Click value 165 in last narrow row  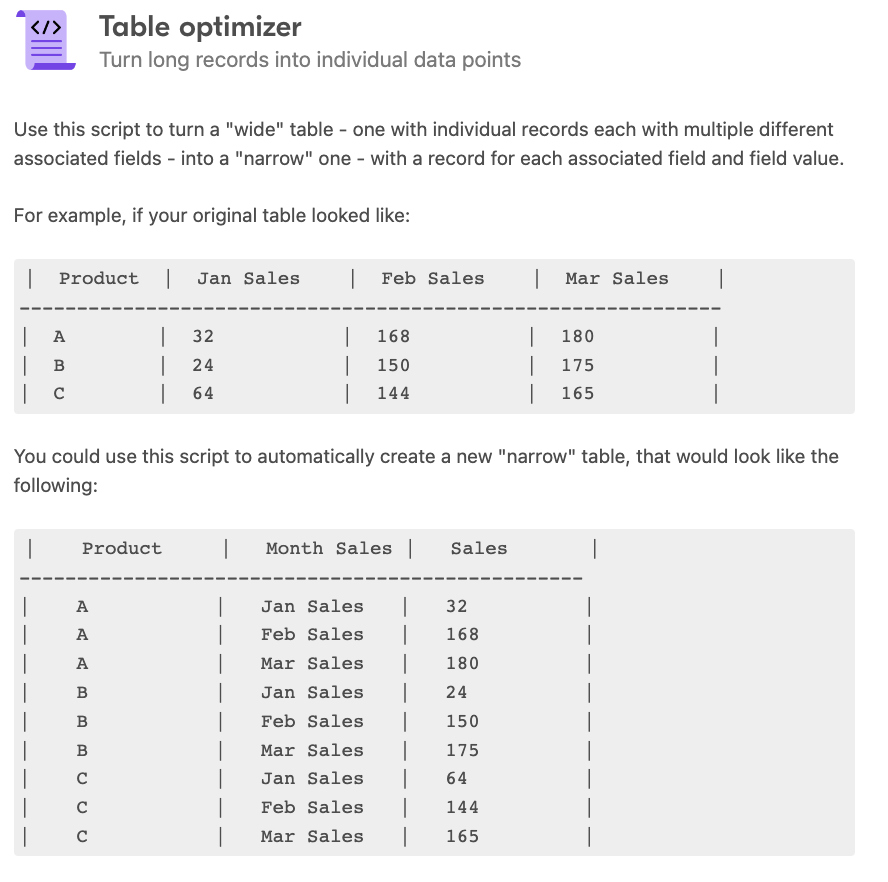[x=462, y=836]
